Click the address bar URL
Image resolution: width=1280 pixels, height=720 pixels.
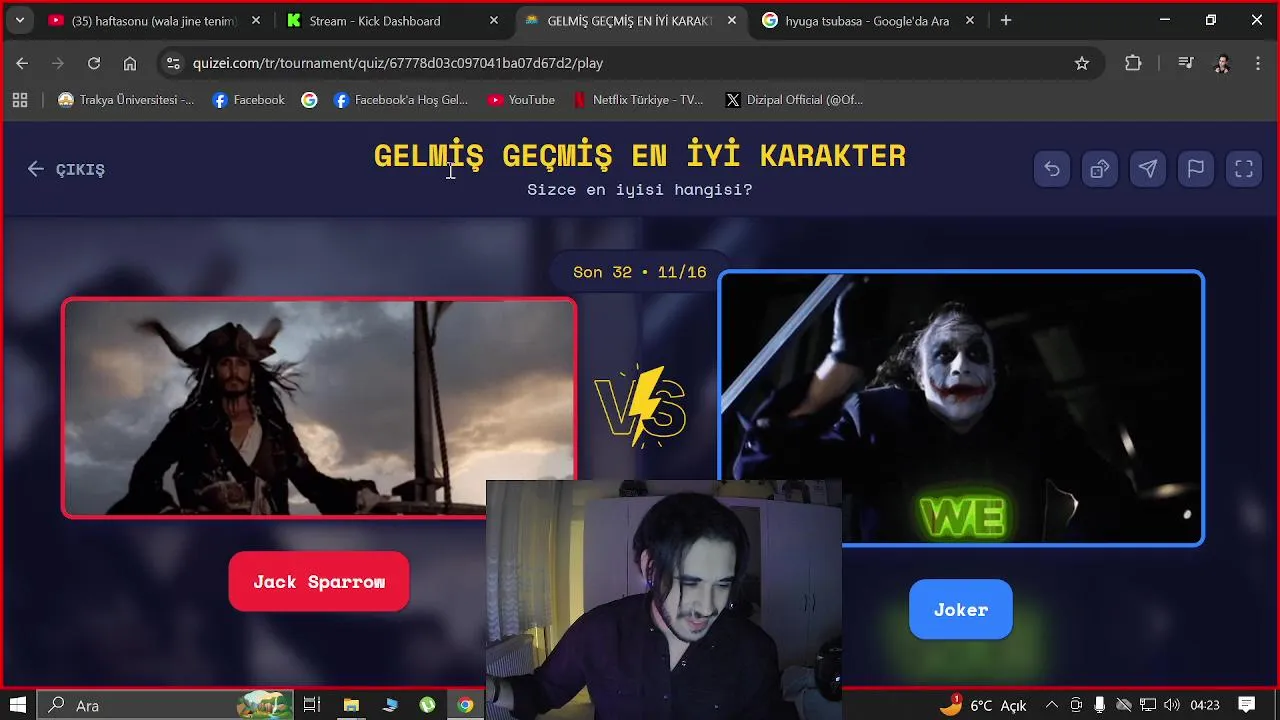(x=398, y=63)
